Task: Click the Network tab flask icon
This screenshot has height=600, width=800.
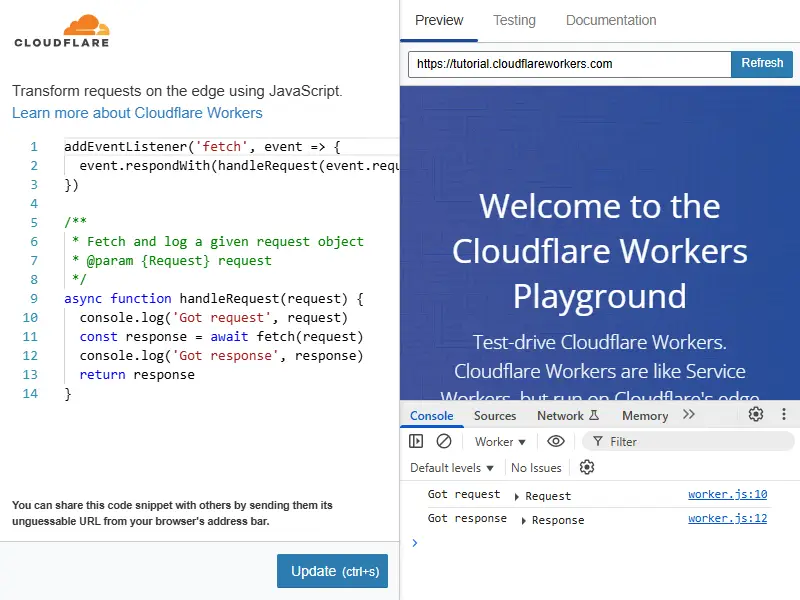Action: click(x=594, y=415)
